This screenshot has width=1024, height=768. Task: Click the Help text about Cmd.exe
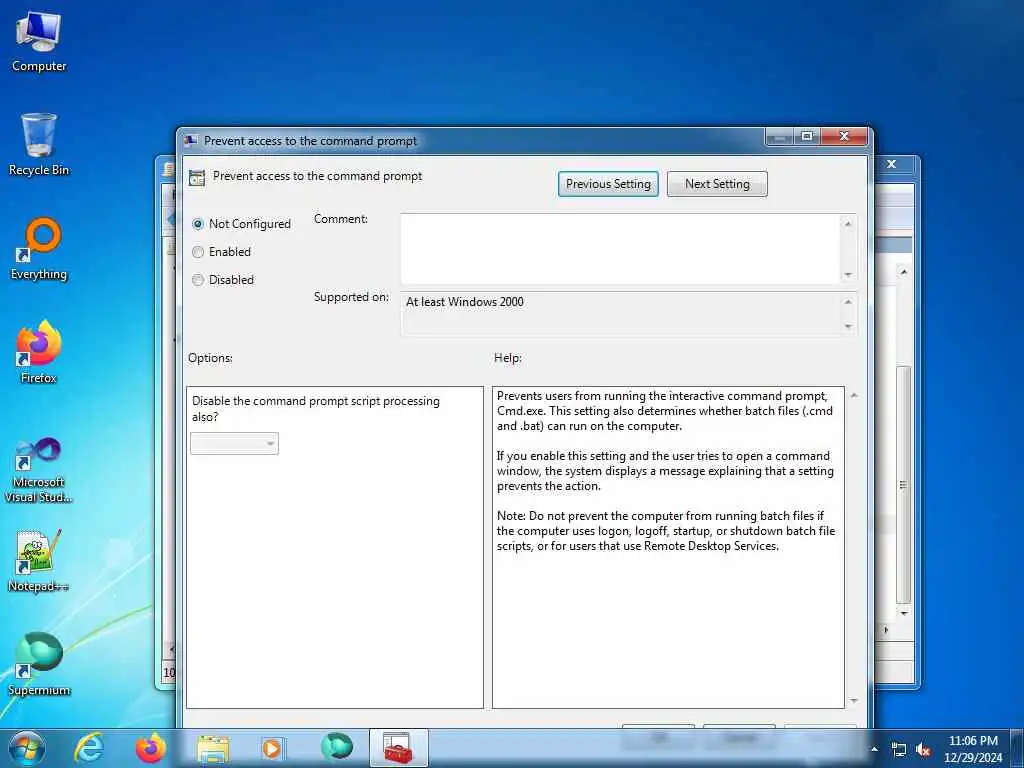(665, 411)
